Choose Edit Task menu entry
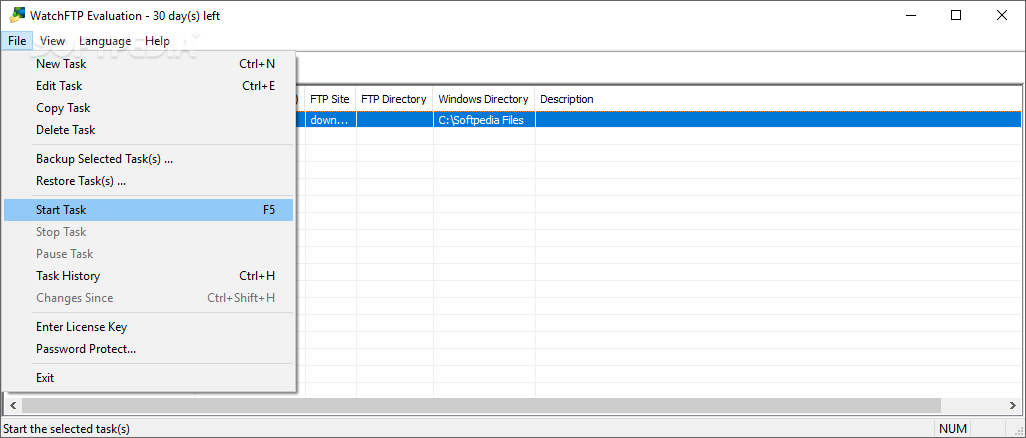This screenshot has width=1026, height=438. [x=149, y=86]
